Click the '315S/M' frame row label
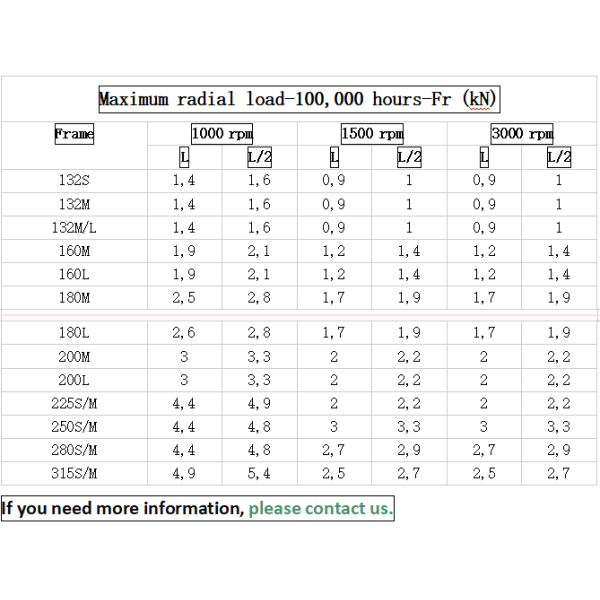This screenshot has height=600, width=600. point(74,474)
